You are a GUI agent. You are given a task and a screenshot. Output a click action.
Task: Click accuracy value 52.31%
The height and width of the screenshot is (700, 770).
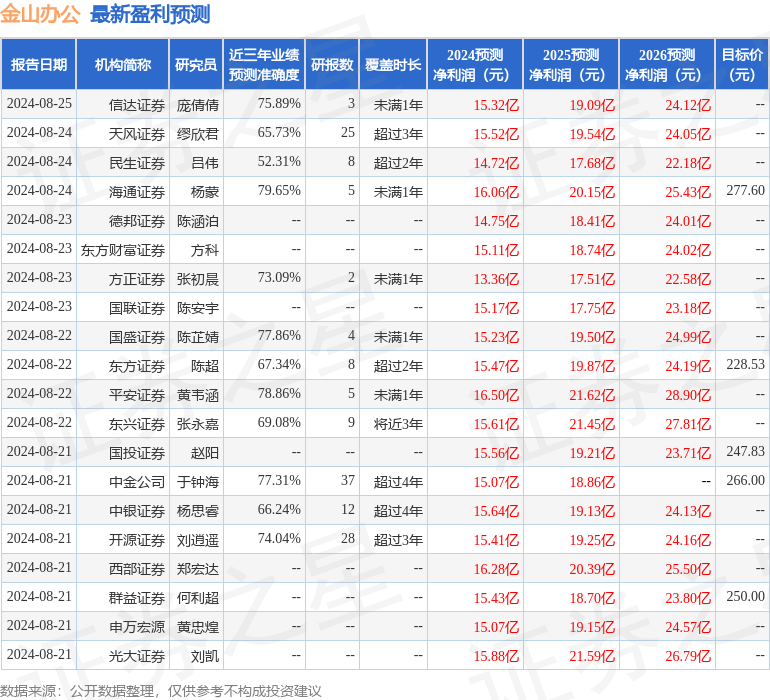279,162
